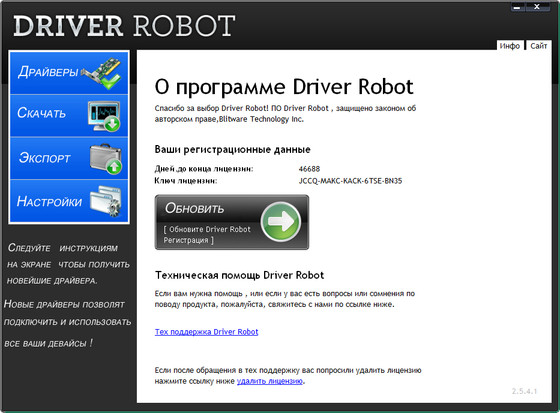Close the Driver Robot window
The width and height of the screenshot is (560, 413).
(x=537, y=6)
